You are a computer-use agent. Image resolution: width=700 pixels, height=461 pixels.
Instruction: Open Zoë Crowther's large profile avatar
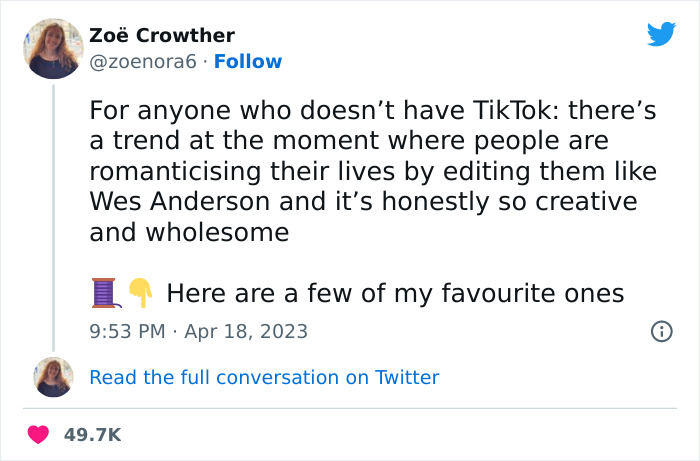51,48
